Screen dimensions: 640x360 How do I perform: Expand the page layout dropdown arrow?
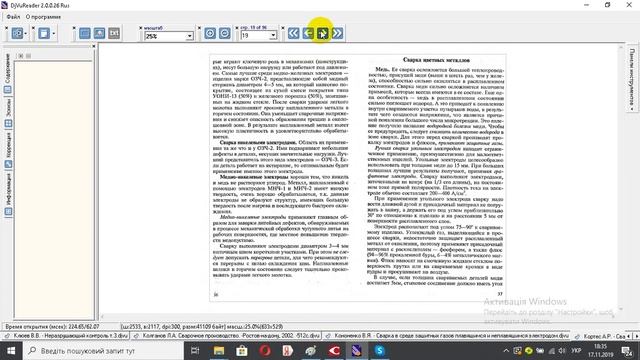53,33
